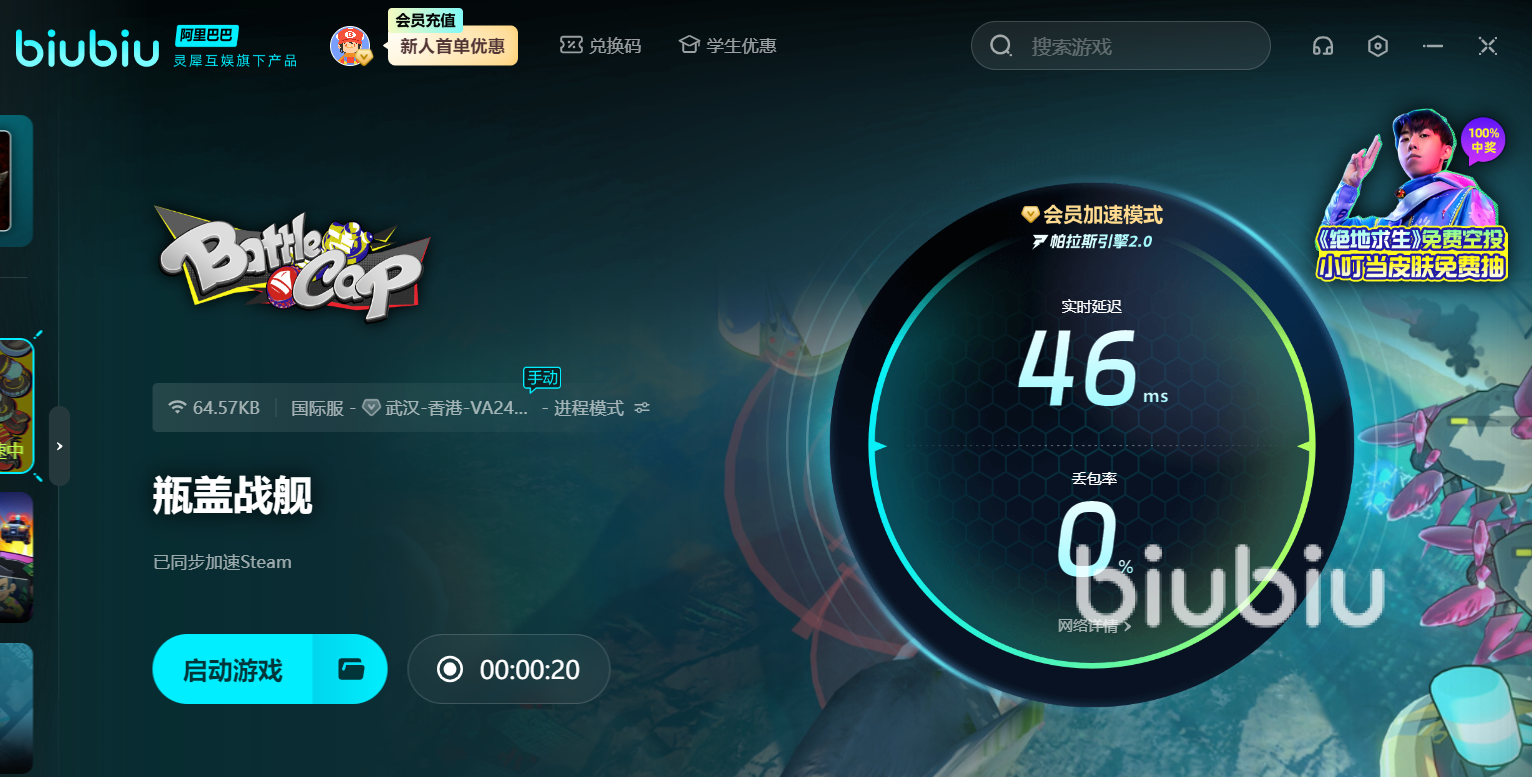Screen dimensions: 1532x777
Task: Minimize the biubiu window
Action: [x=1433, y=46]
